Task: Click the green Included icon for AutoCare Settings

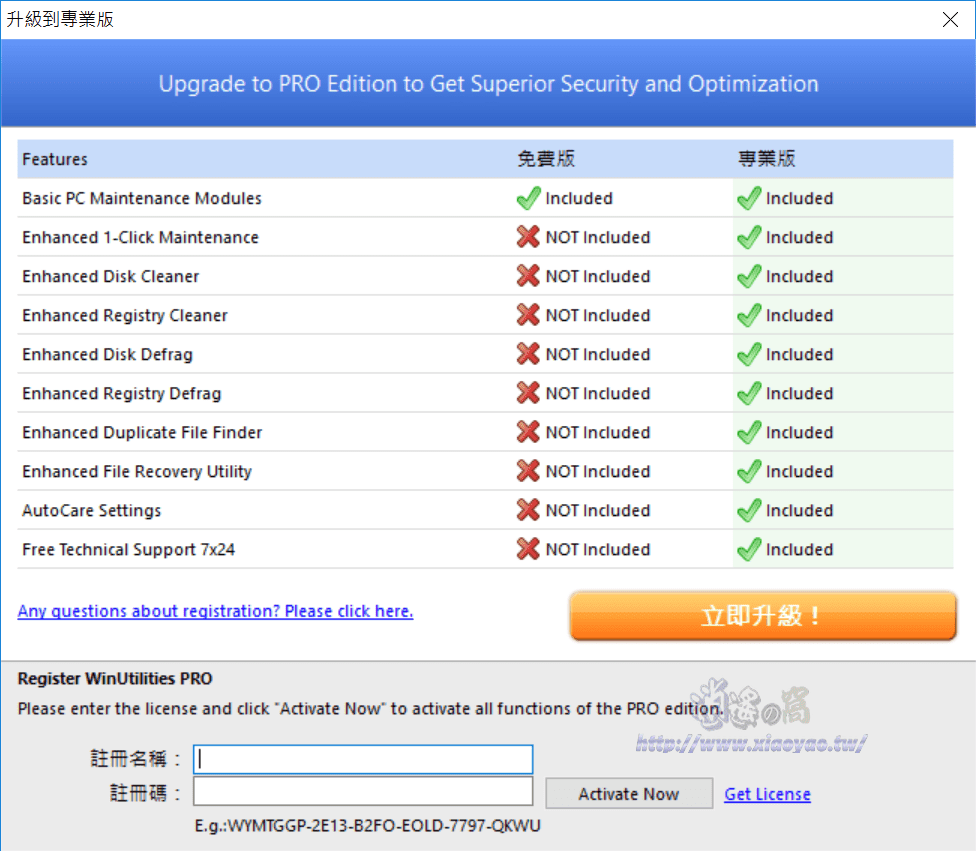Action: pyautogui.click(x=749, y=510)
